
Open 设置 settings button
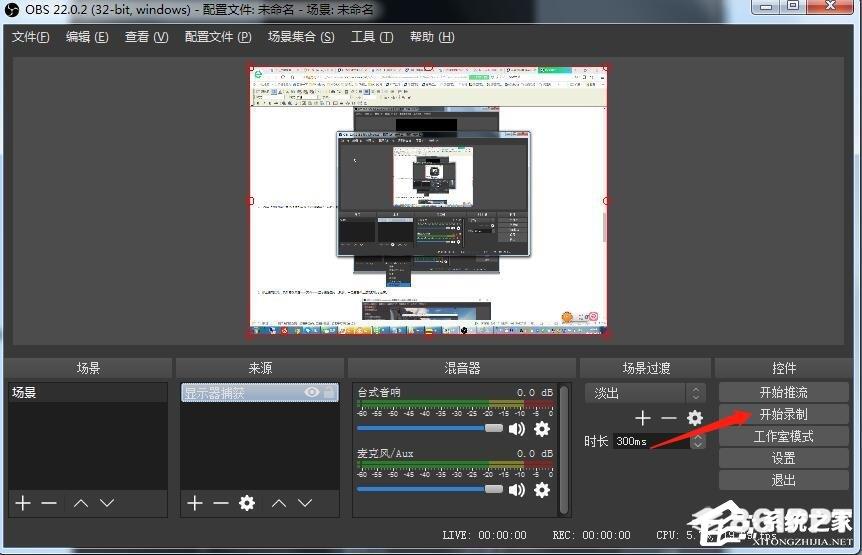pyautogui.click(x=783, y=458)
